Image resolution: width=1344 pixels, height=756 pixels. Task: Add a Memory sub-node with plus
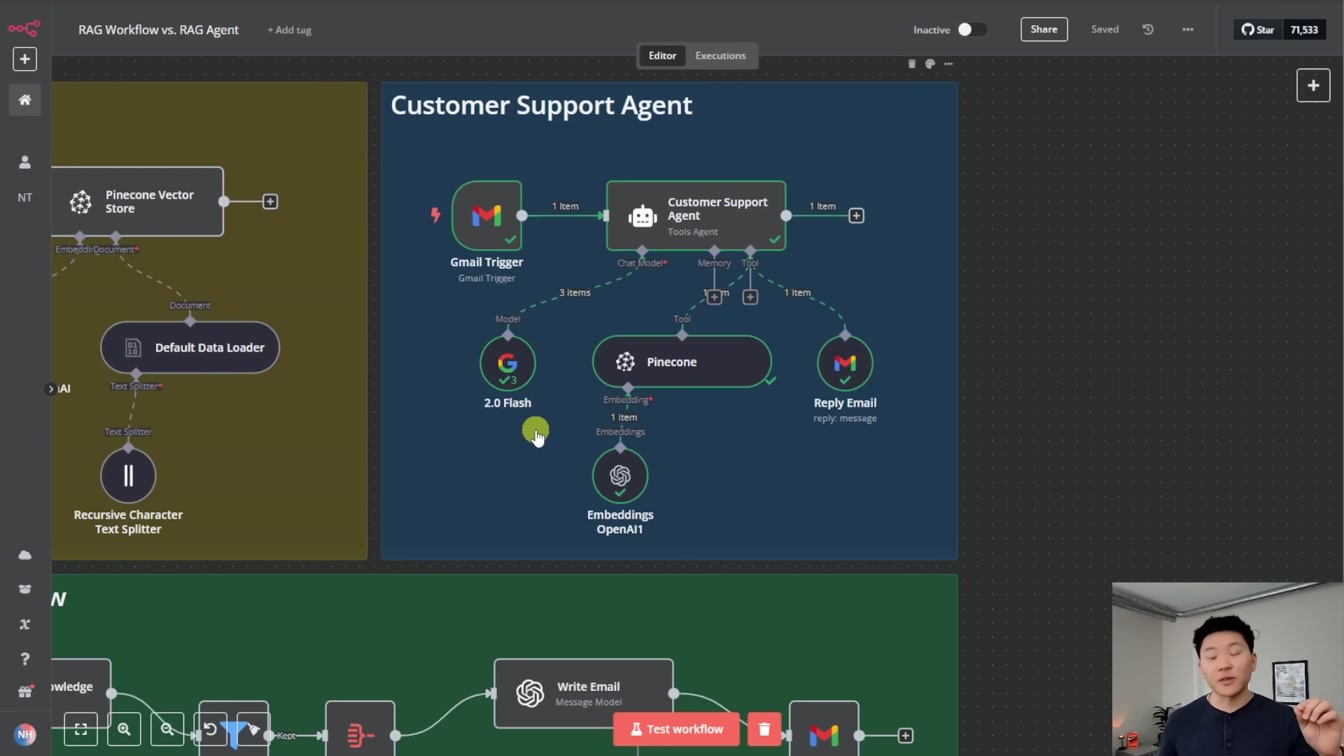(x=714, y=297)
